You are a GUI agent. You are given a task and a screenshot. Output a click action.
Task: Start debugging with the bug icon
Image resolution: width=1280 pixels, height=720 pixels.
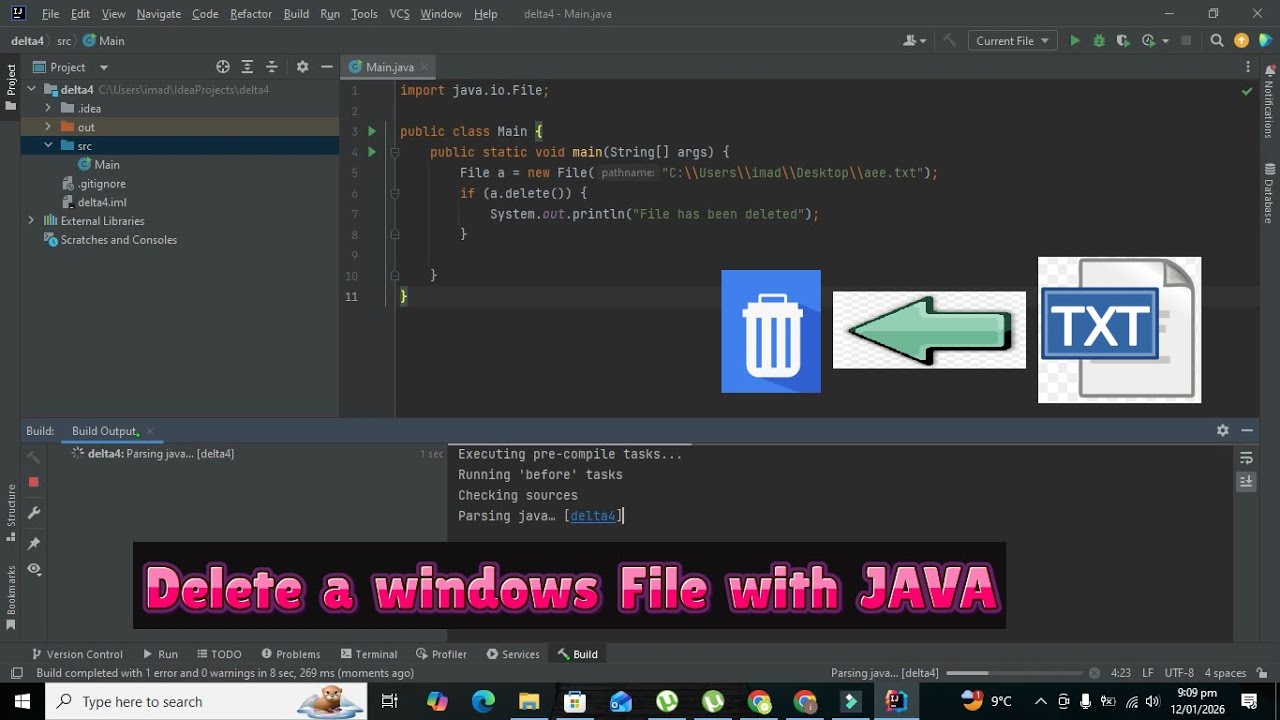[x=1099, y=41]
